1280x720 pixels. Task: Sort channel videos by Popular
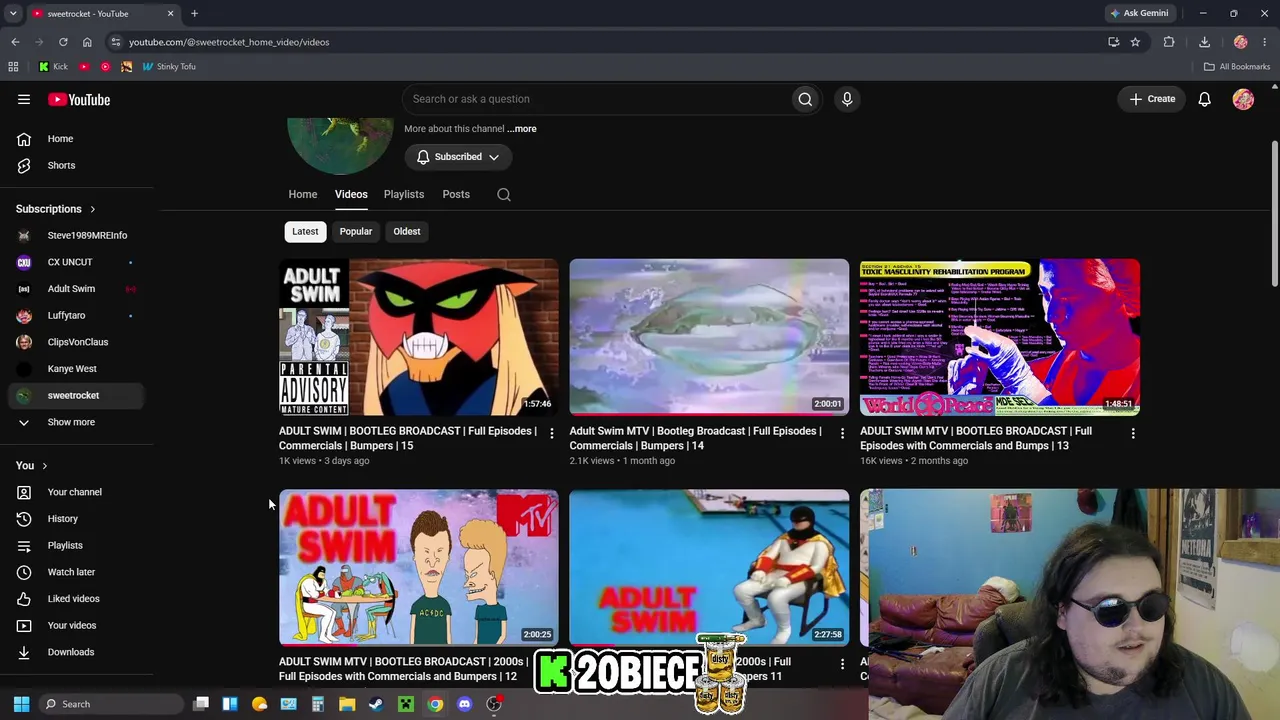tap(356, 232)
